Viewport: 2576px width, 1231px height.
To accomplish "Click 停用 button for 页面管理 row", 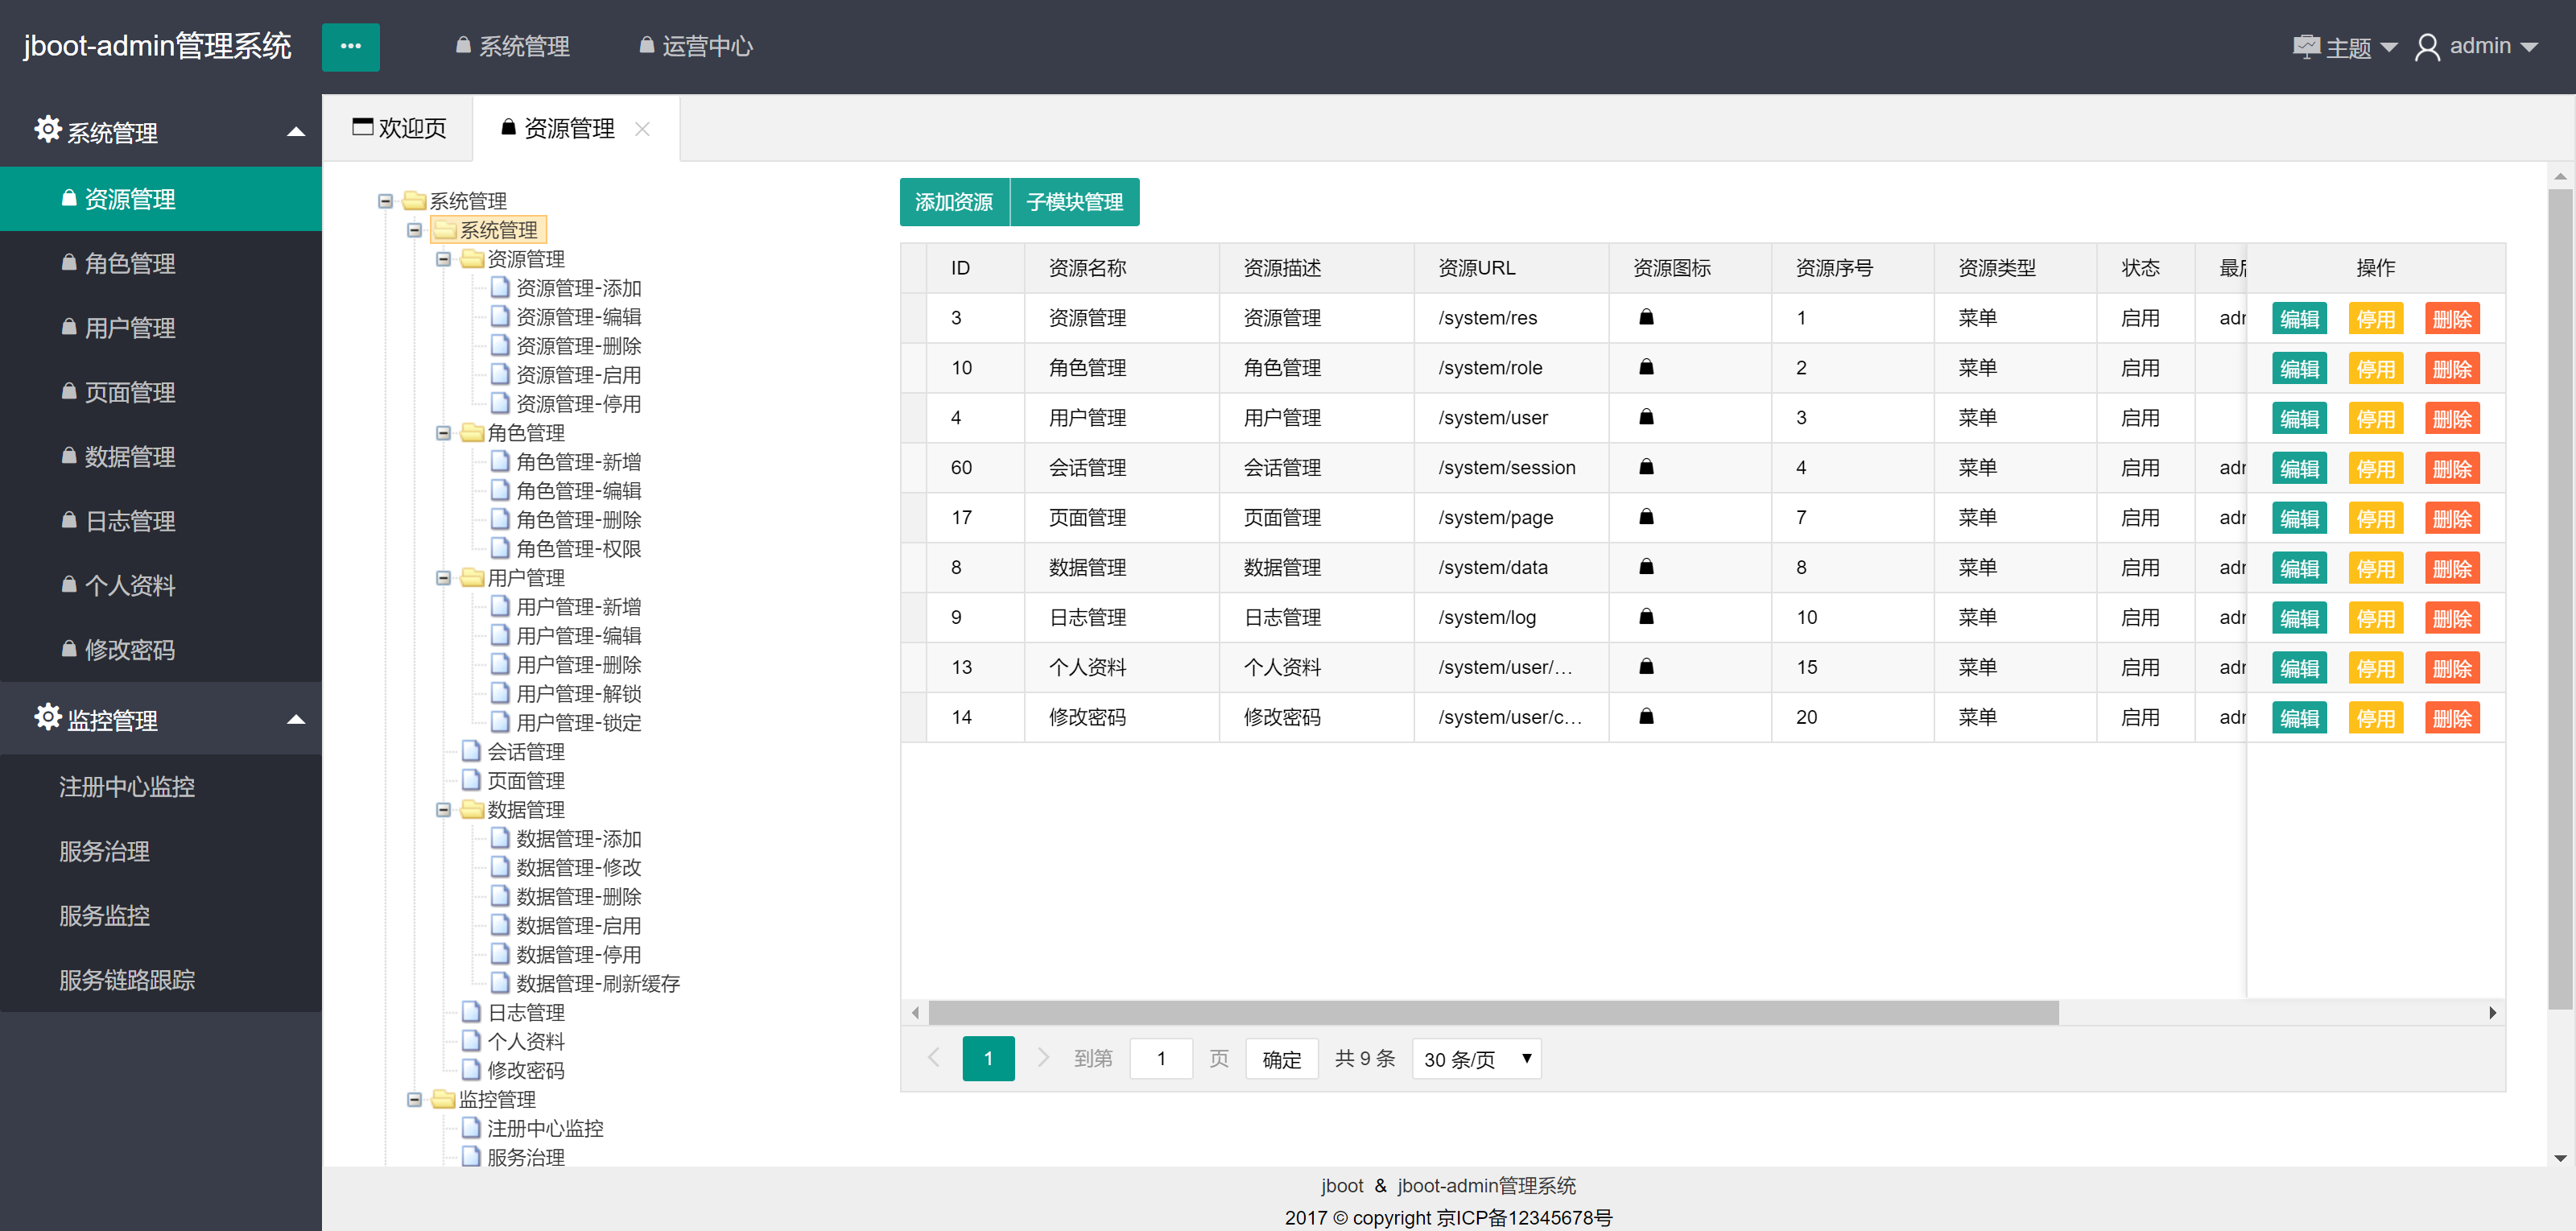I will (2375, 518).
